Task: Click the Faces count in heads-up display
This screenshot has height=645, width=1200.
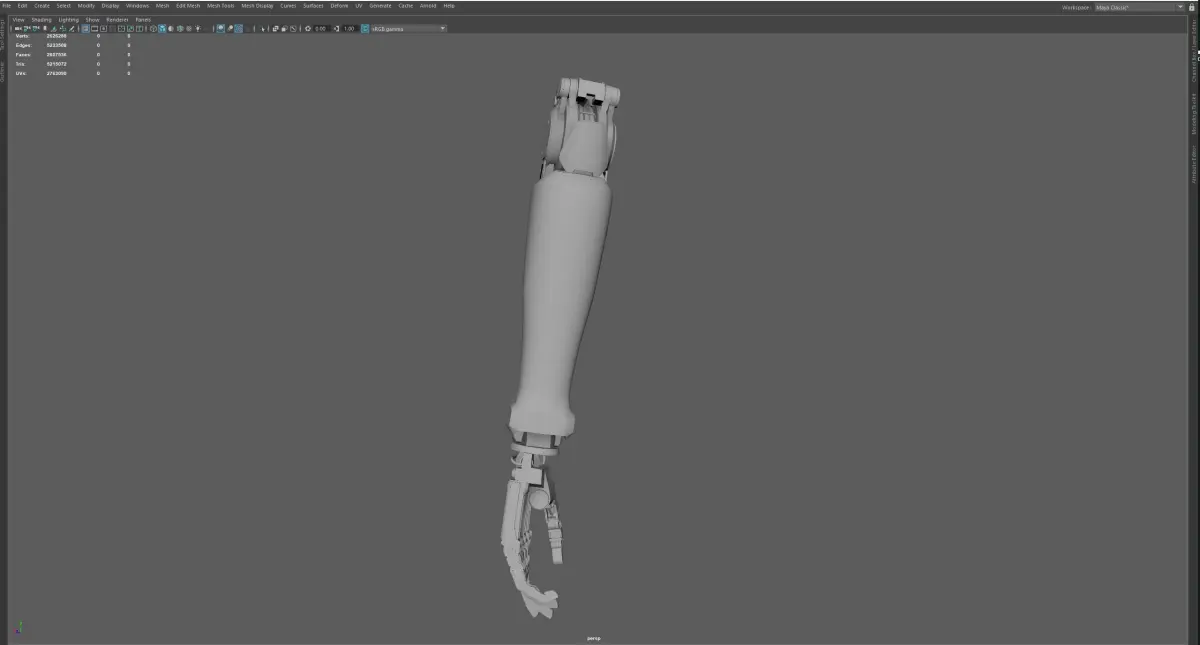Action: (57, 54)
